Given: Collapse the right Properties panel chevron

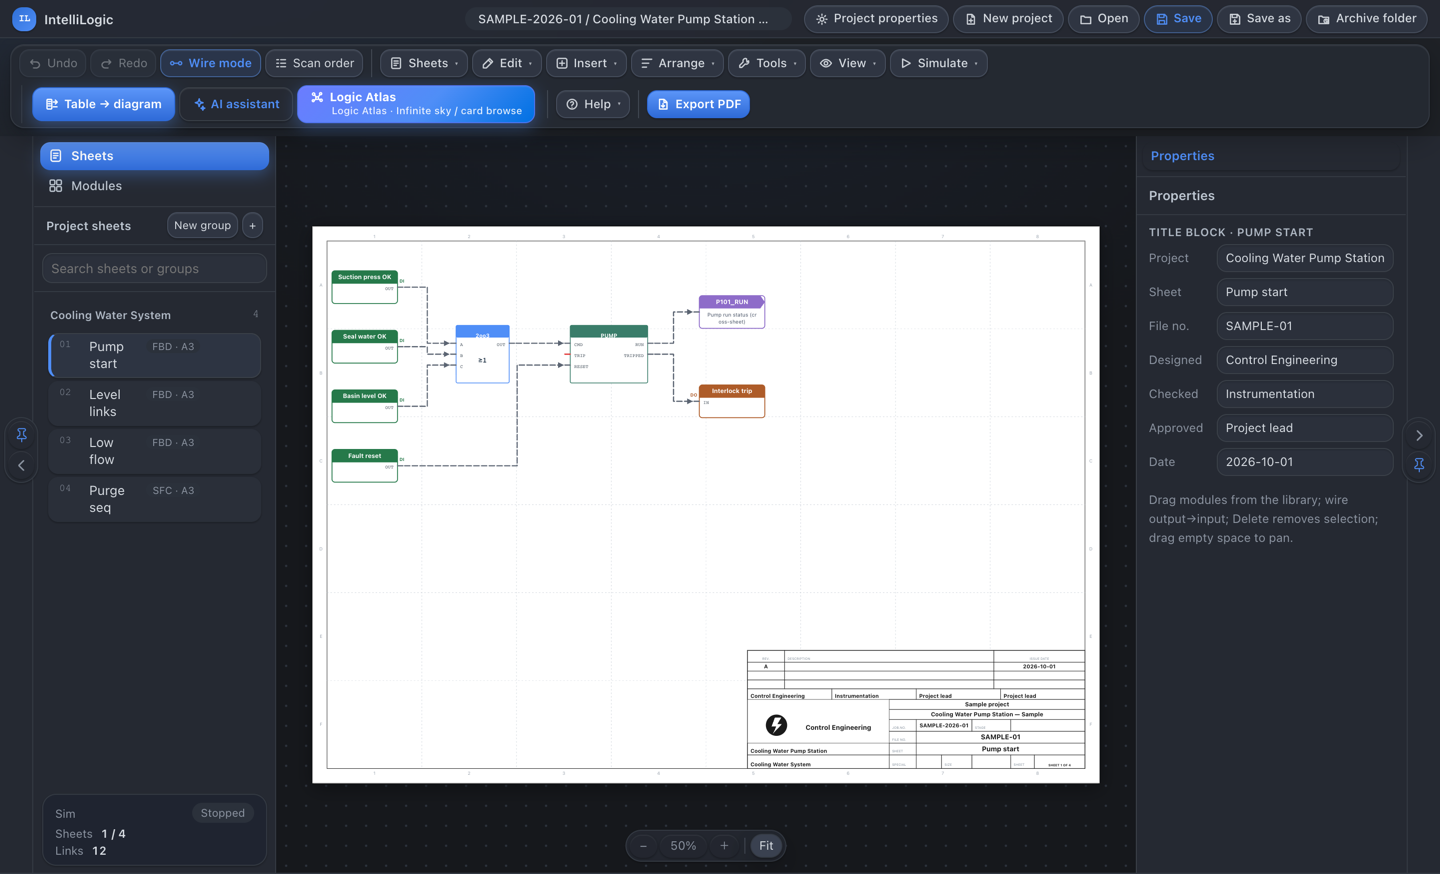Looking at the screenshot, I should 1419,435.
